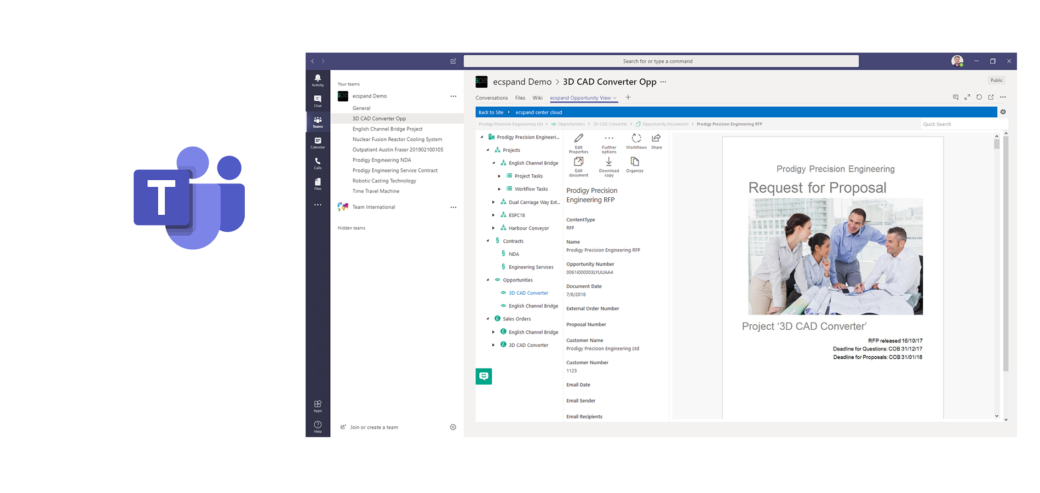Expand the Harbour Conveyor node
1040x493 pixels.
click(x=493, y=228)
